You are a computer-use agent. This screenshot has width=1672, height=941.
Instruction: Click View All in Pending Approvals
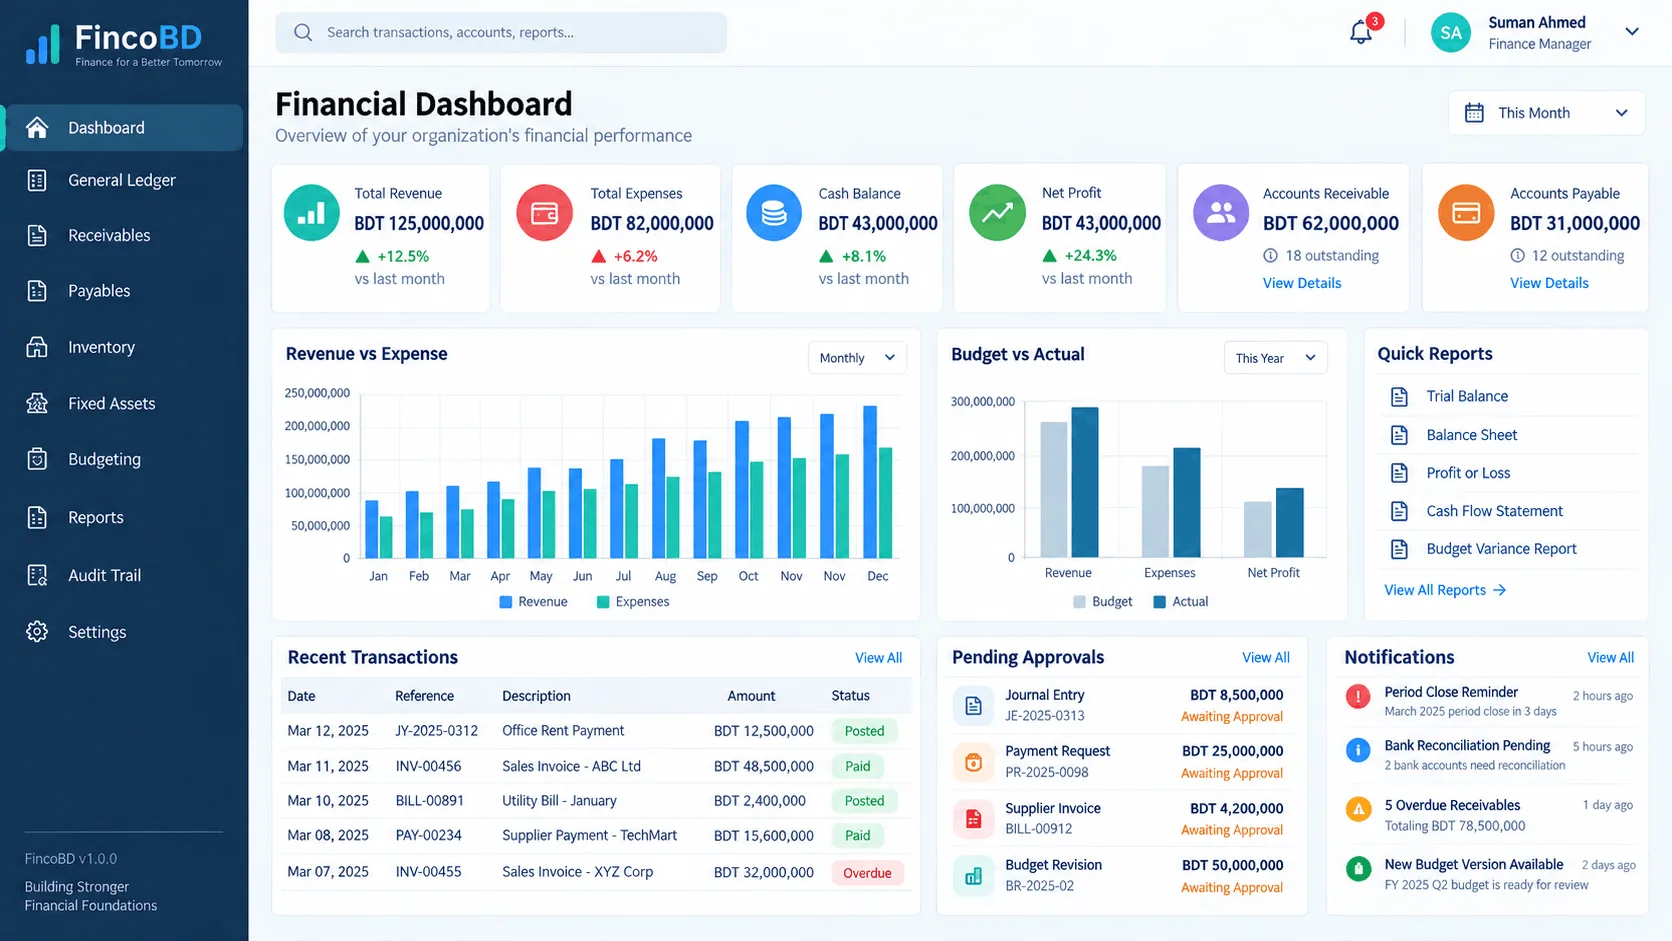pyautogui.click(x=1266, y=658)
